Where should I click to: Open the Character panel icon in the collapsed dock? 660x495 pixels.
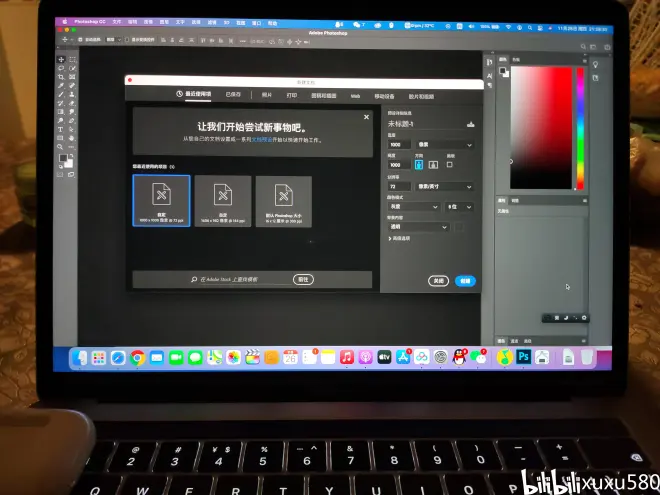[x=490, y=76]
